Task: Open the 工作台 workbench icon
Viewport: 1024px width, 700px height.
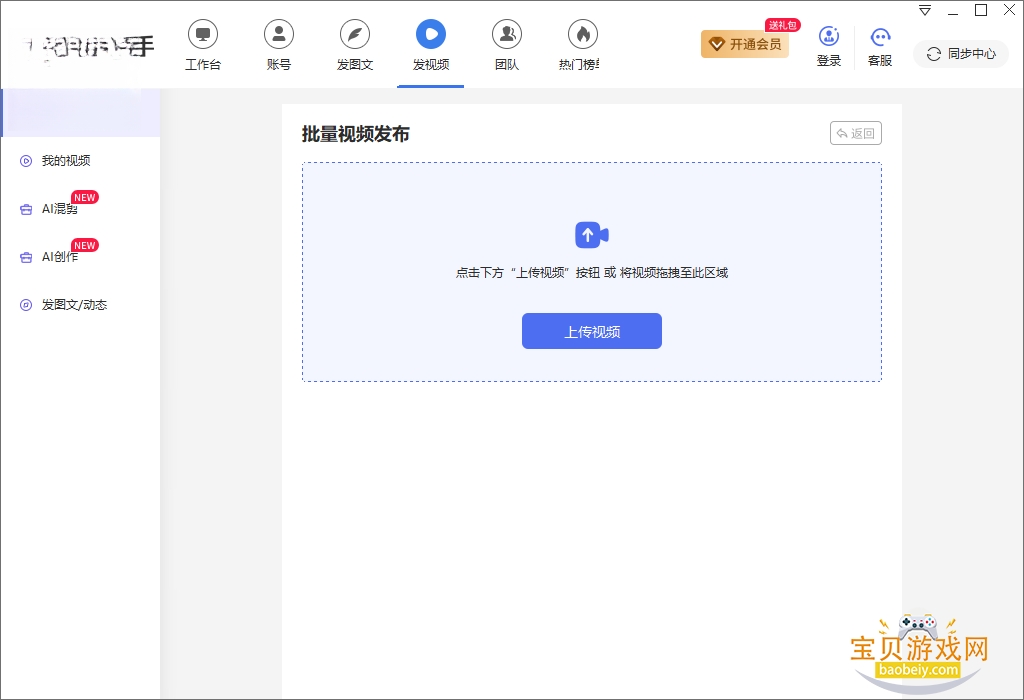Action: pos(202,35)
